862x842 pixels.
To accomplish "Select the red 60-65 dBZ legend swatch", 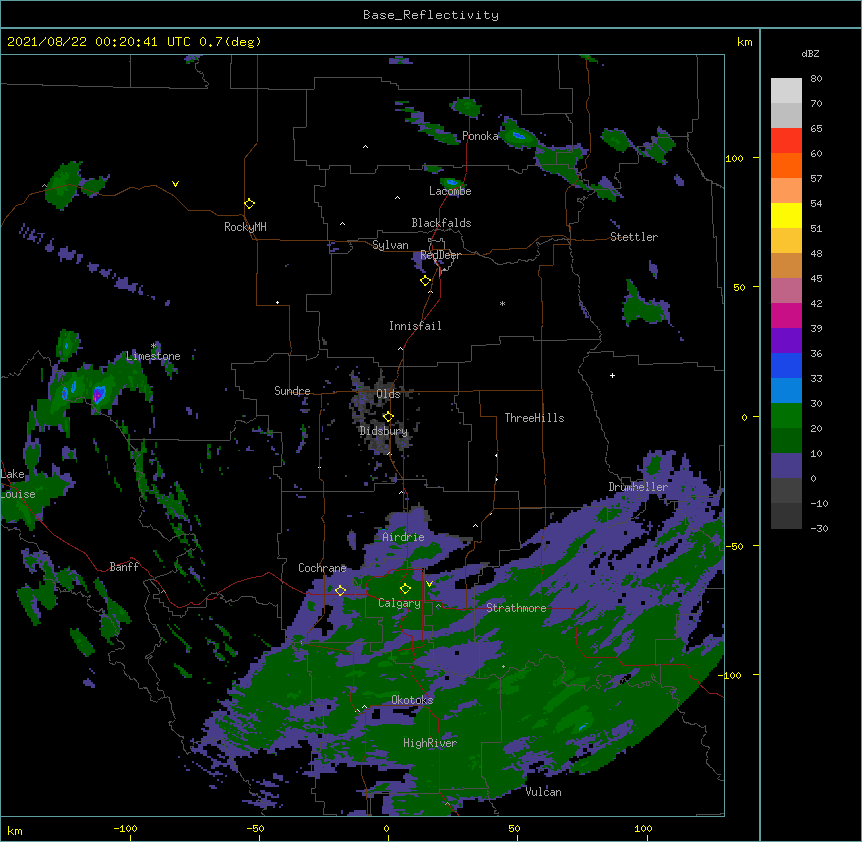I will click(x=786, y=140).
